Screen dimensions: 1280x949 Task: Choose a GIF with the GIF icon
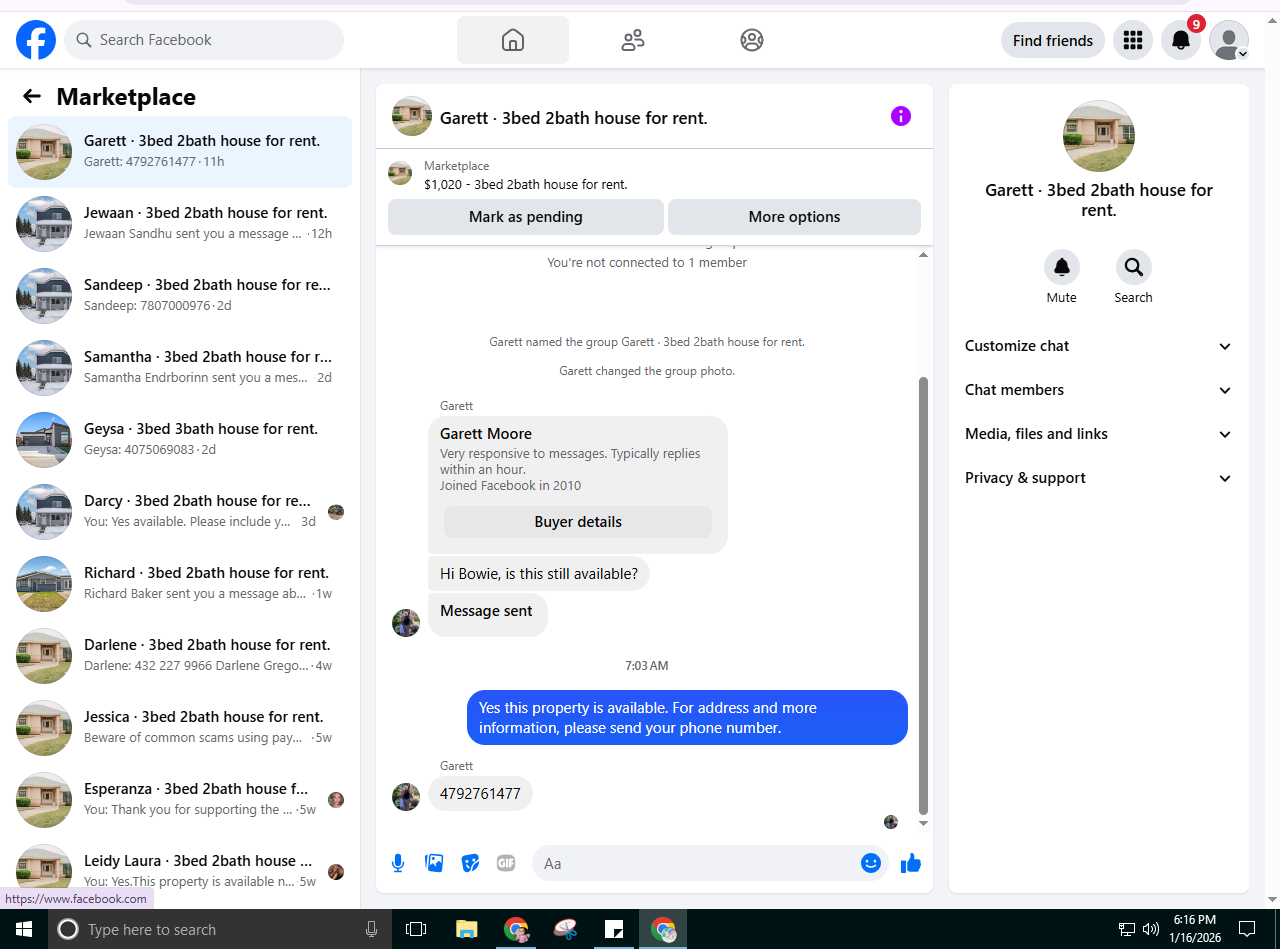click(506, 863)
